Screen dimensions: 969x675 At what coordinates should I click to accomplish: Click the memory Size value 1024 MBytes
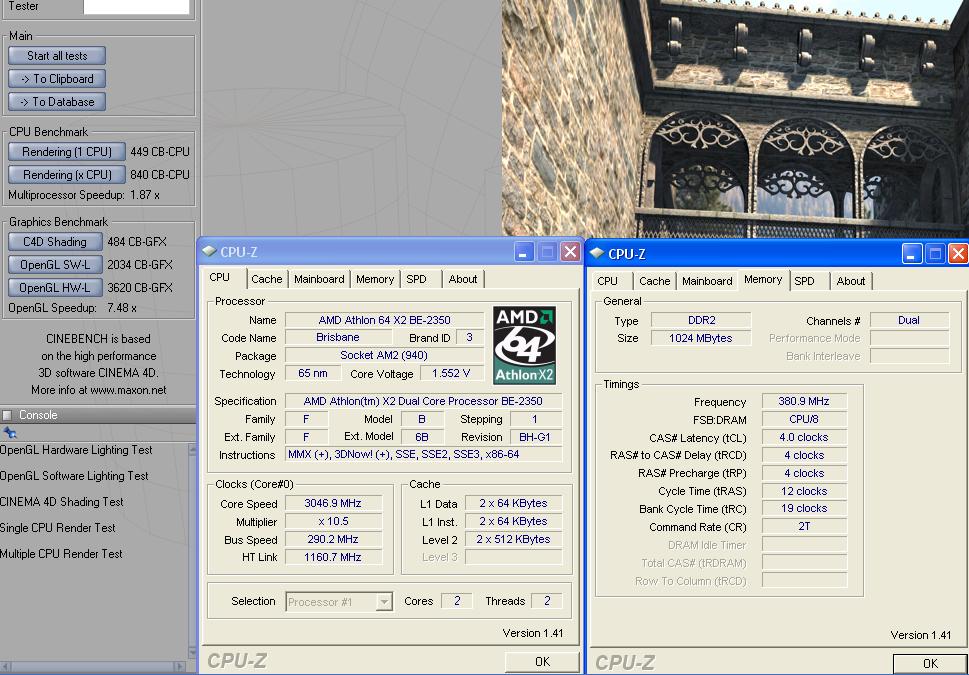coord(701,338)
